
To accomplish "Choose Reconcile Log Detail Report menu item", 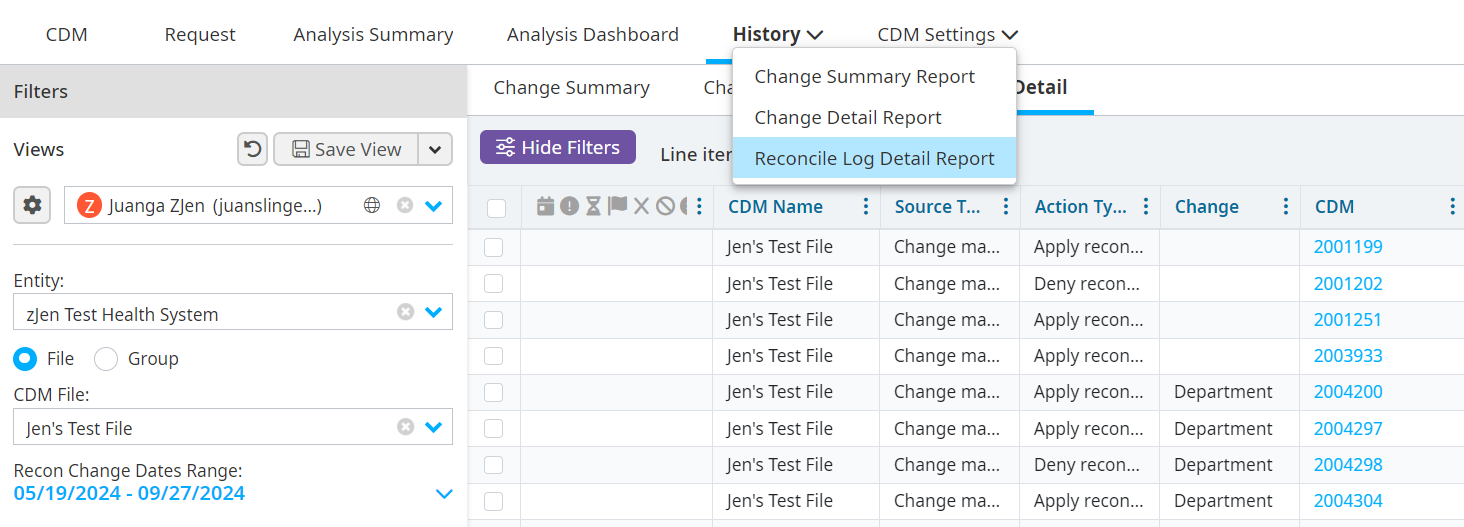I will (874, 159).
